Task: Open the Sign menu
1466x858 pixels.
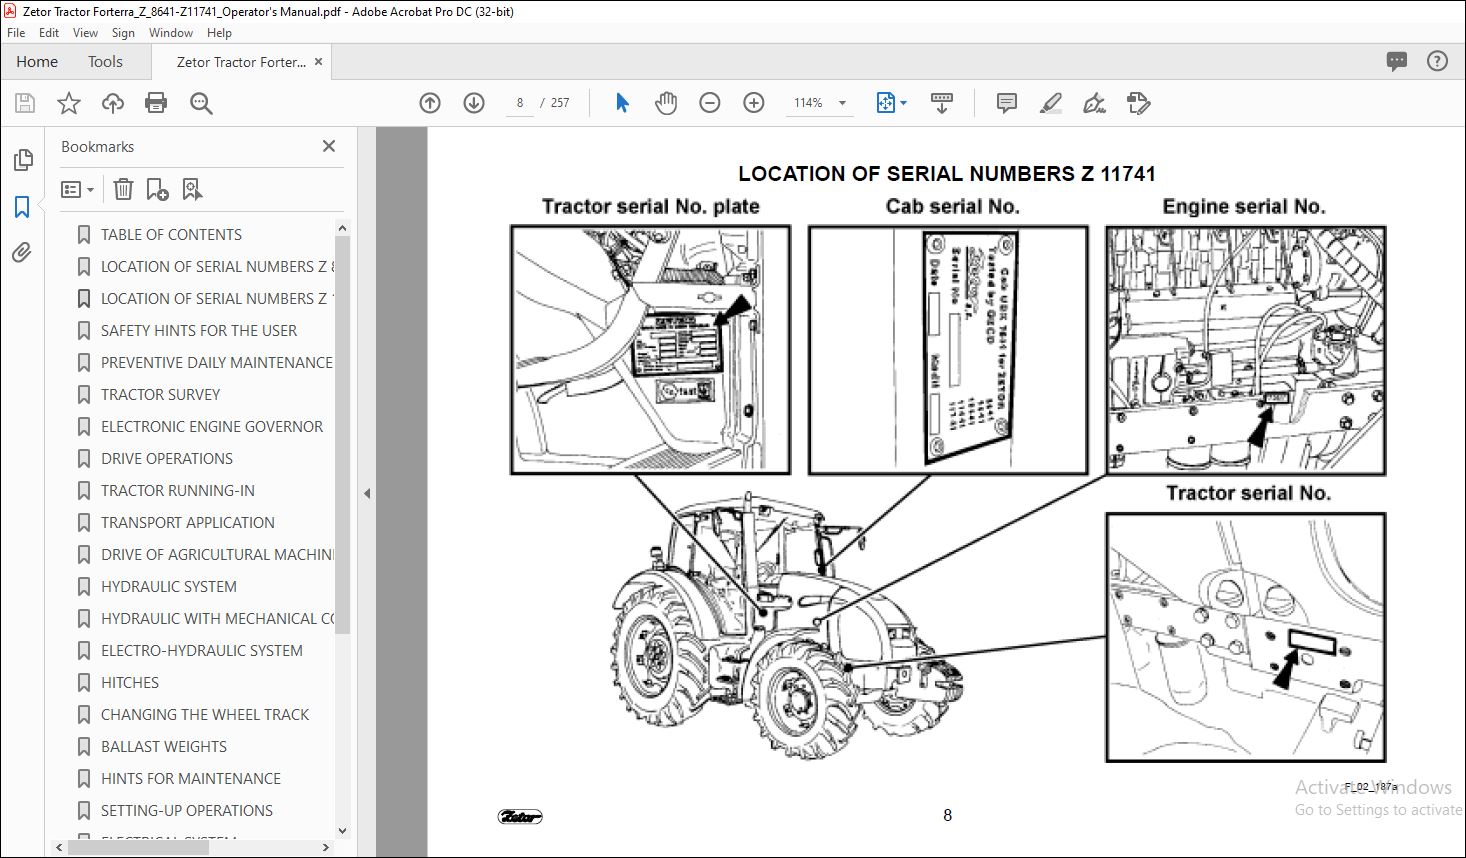Action: click(123, 33)
